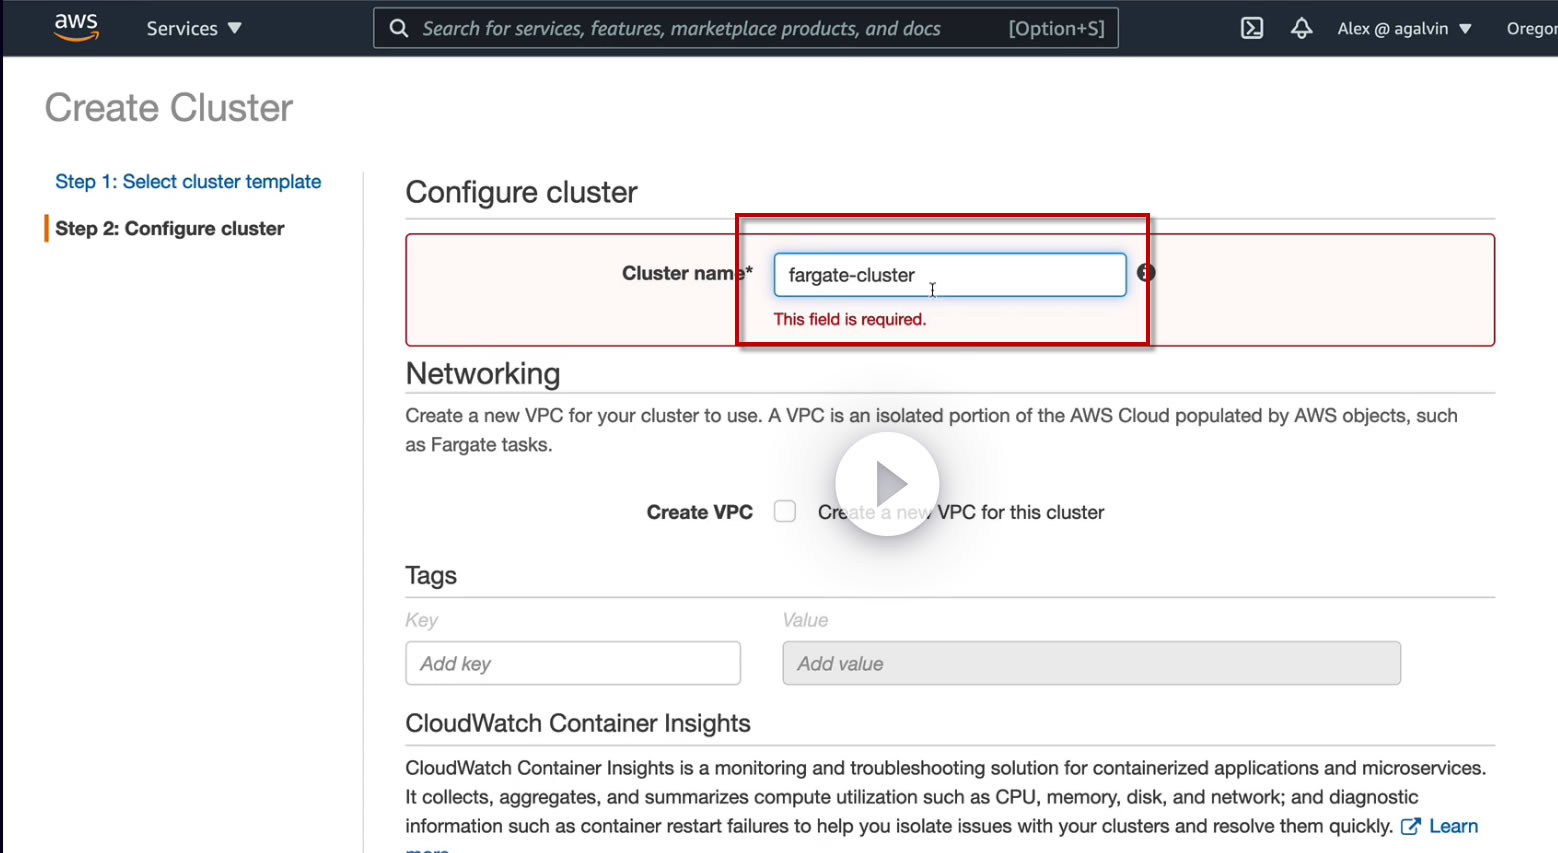Open the notifications bell

[1301, 28]
